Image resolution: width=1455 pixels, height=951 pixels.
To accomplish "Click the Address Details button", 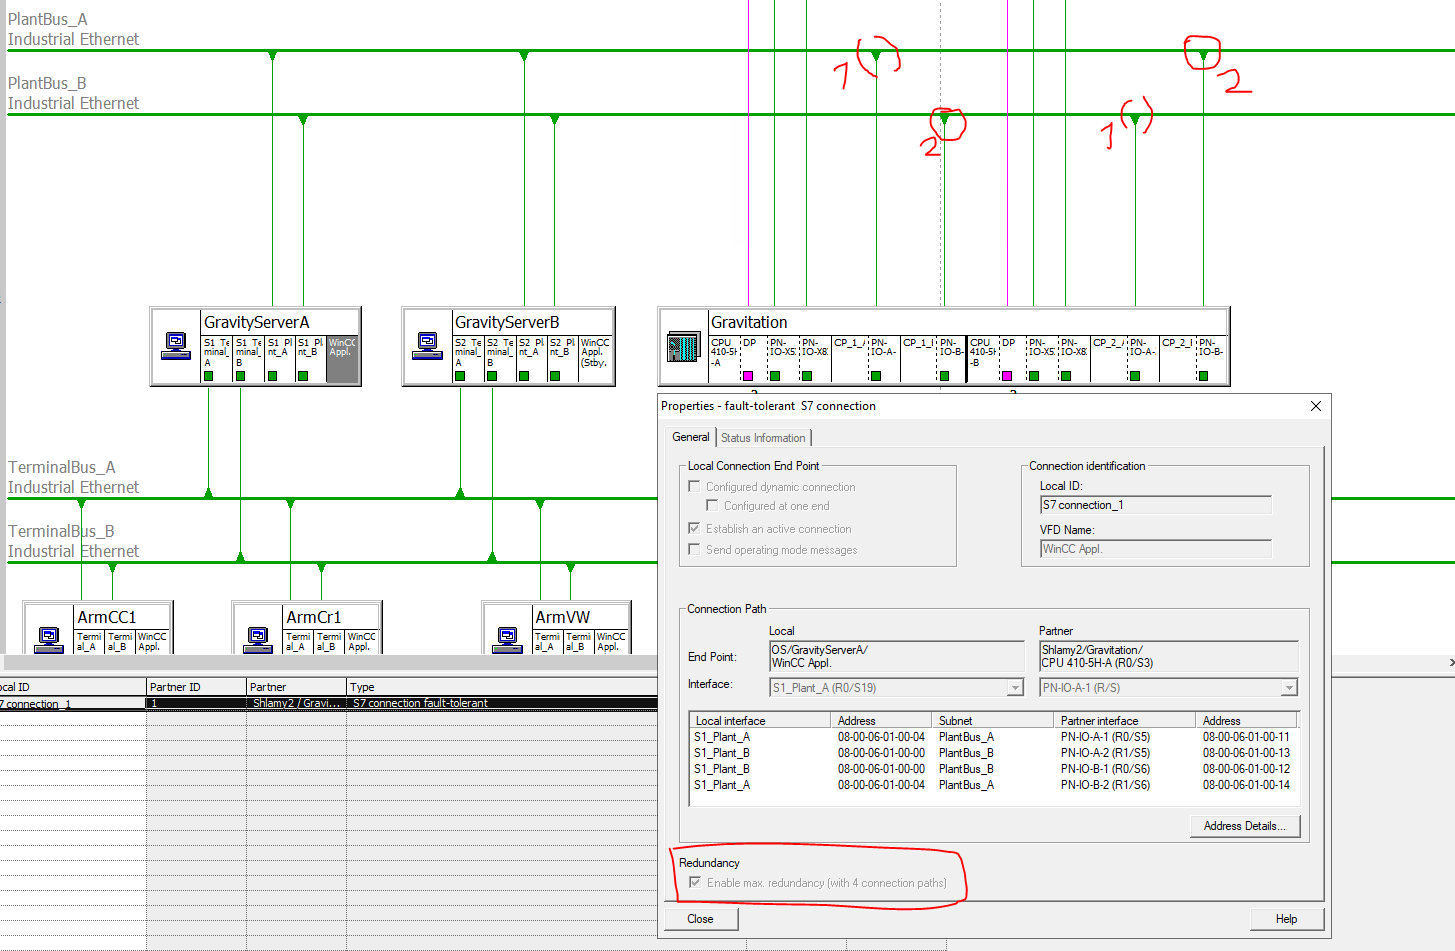I will tap(1244, 826).
